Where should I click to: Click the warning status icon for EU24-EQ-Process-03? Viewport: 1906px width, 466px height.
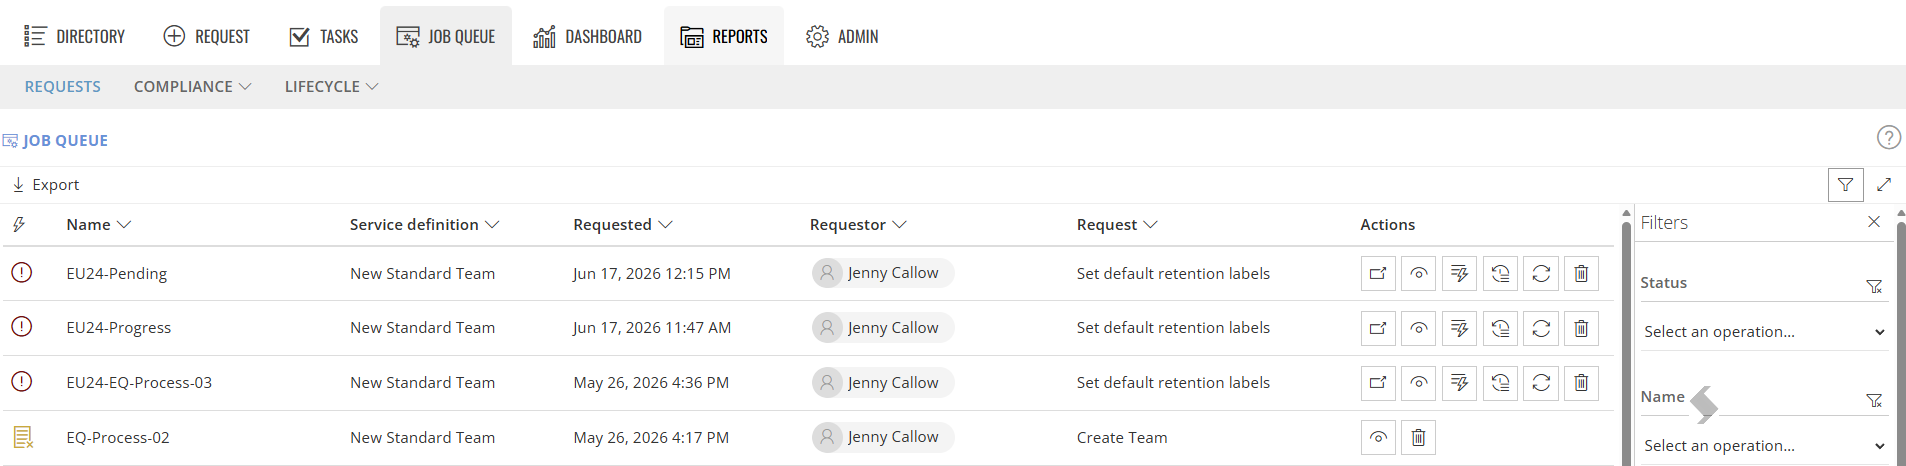21,381
